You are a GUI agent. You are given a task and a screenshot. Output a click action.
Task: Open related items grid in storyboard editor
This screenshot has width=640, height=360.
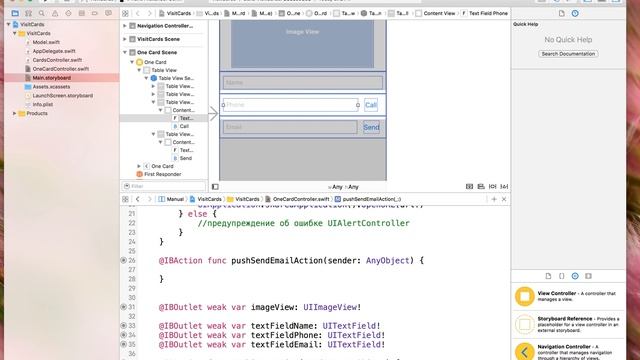(x=125, y=13)
